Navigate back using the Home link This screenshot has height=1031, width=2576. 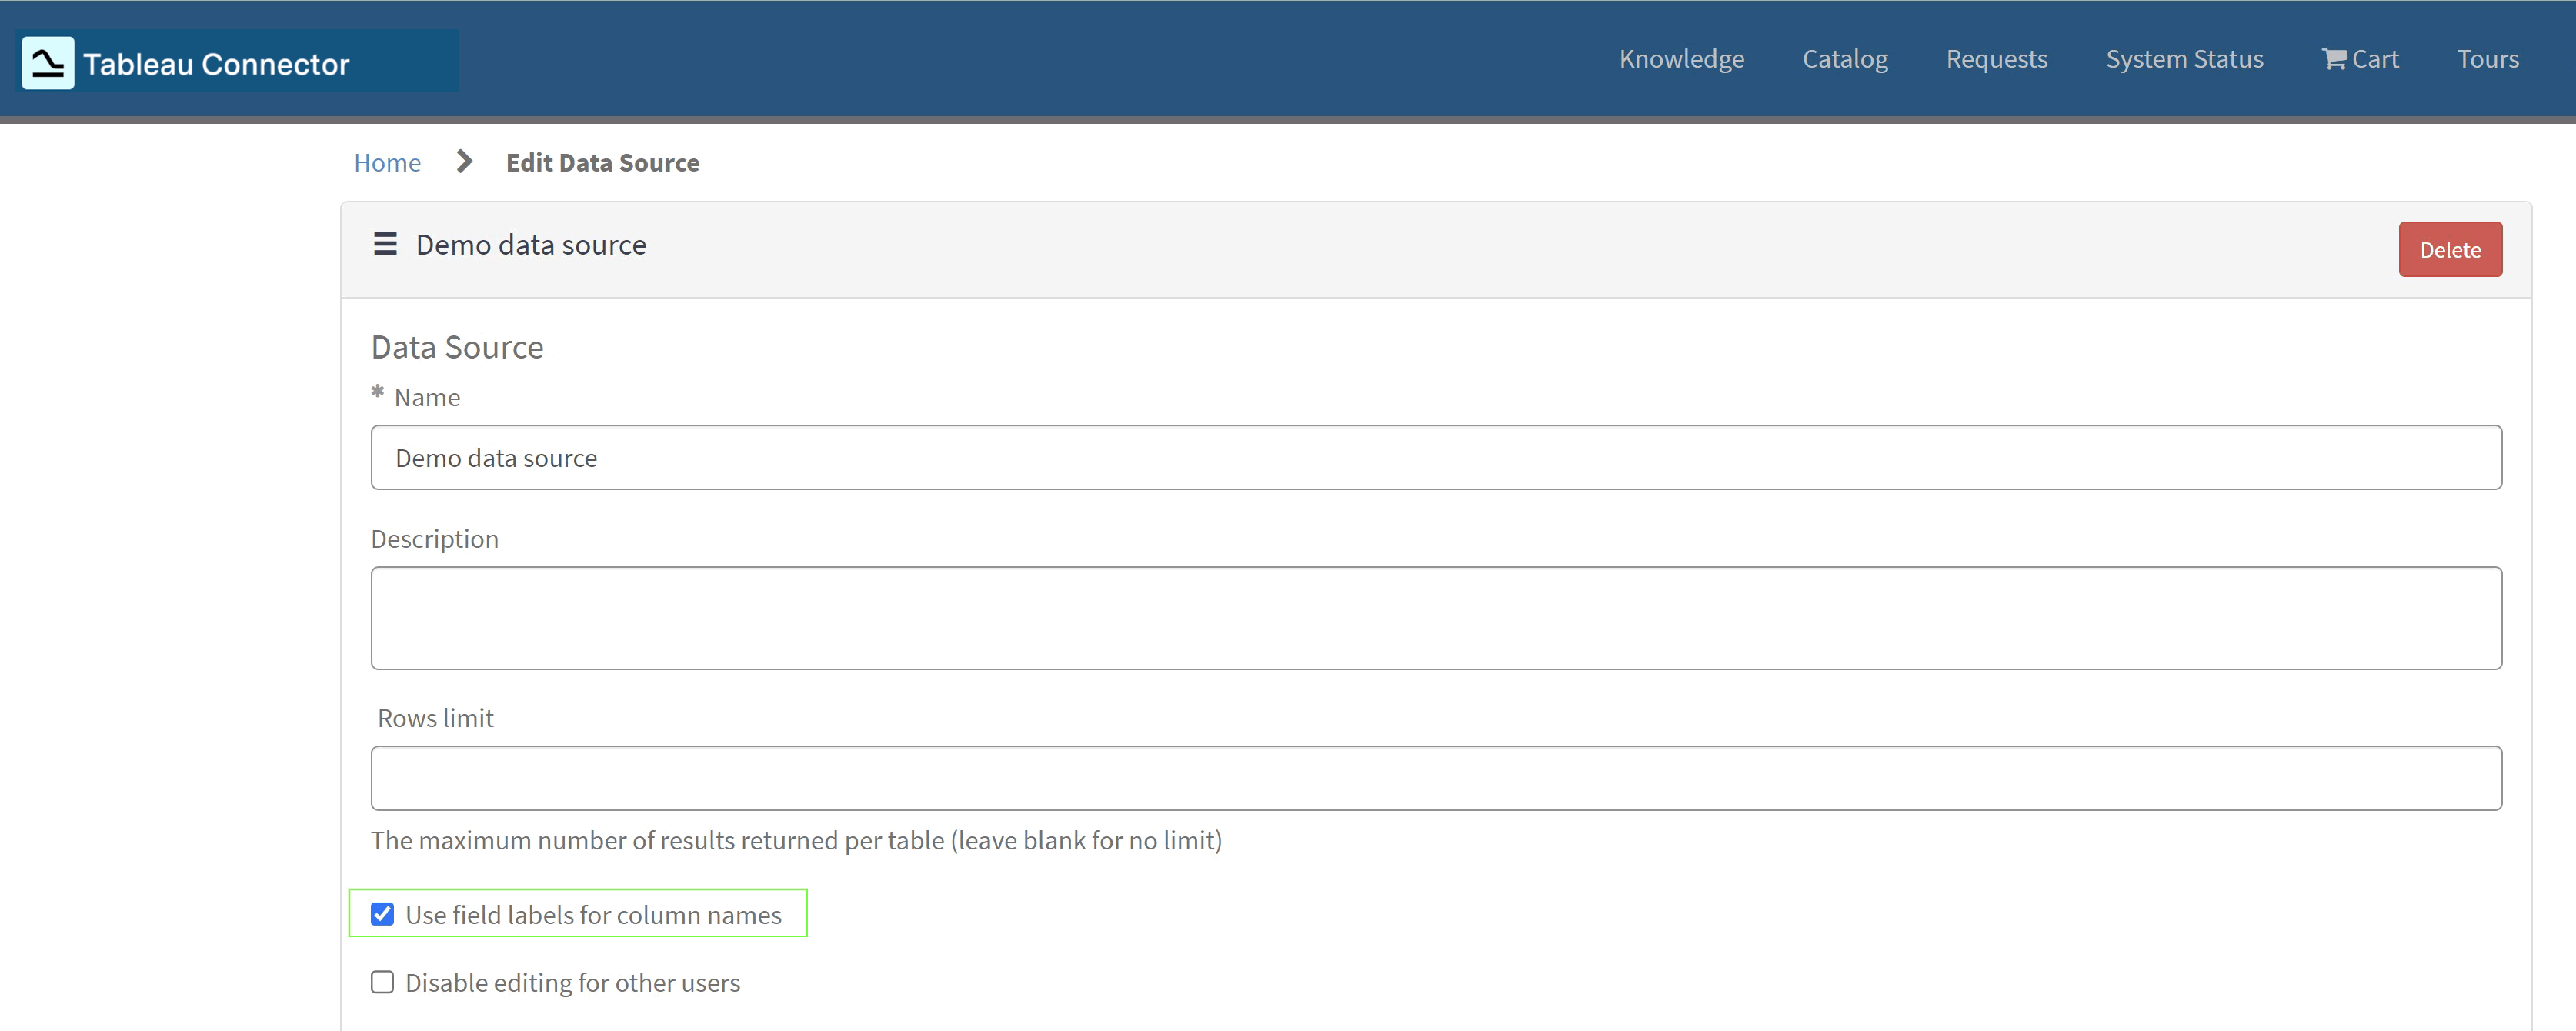tap(387, 162)
